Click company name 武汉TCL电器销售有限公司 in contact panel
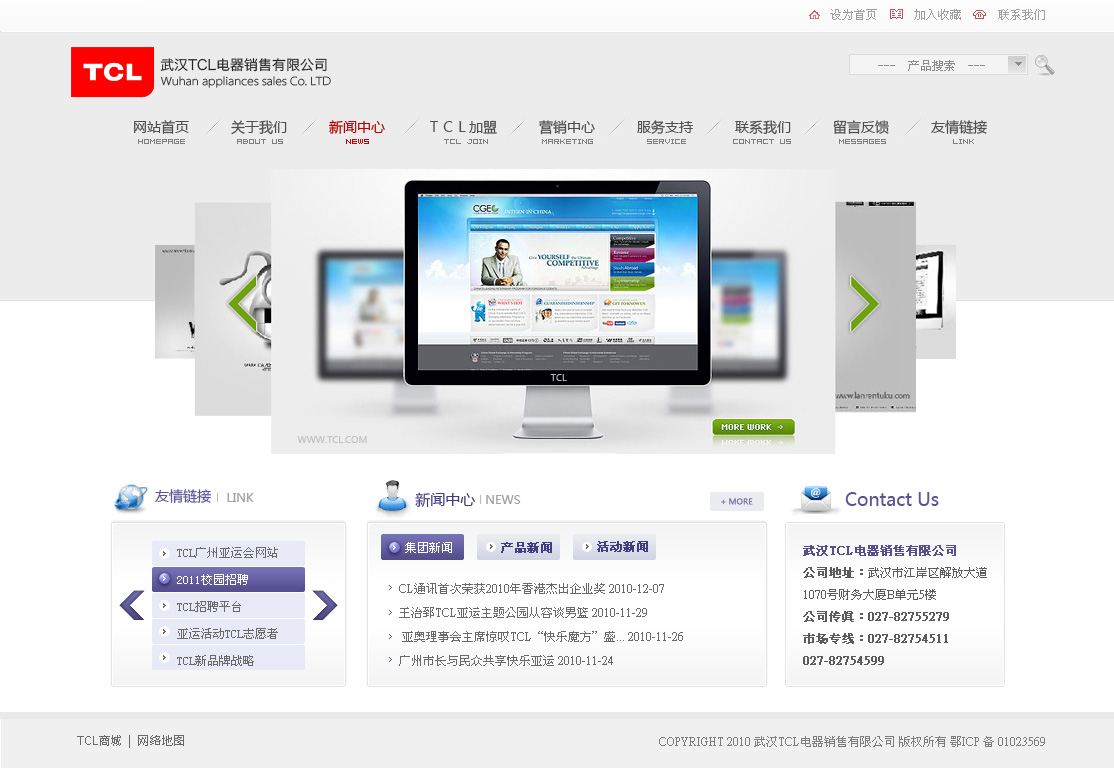The image size is (1114, 768). point(880,551)
